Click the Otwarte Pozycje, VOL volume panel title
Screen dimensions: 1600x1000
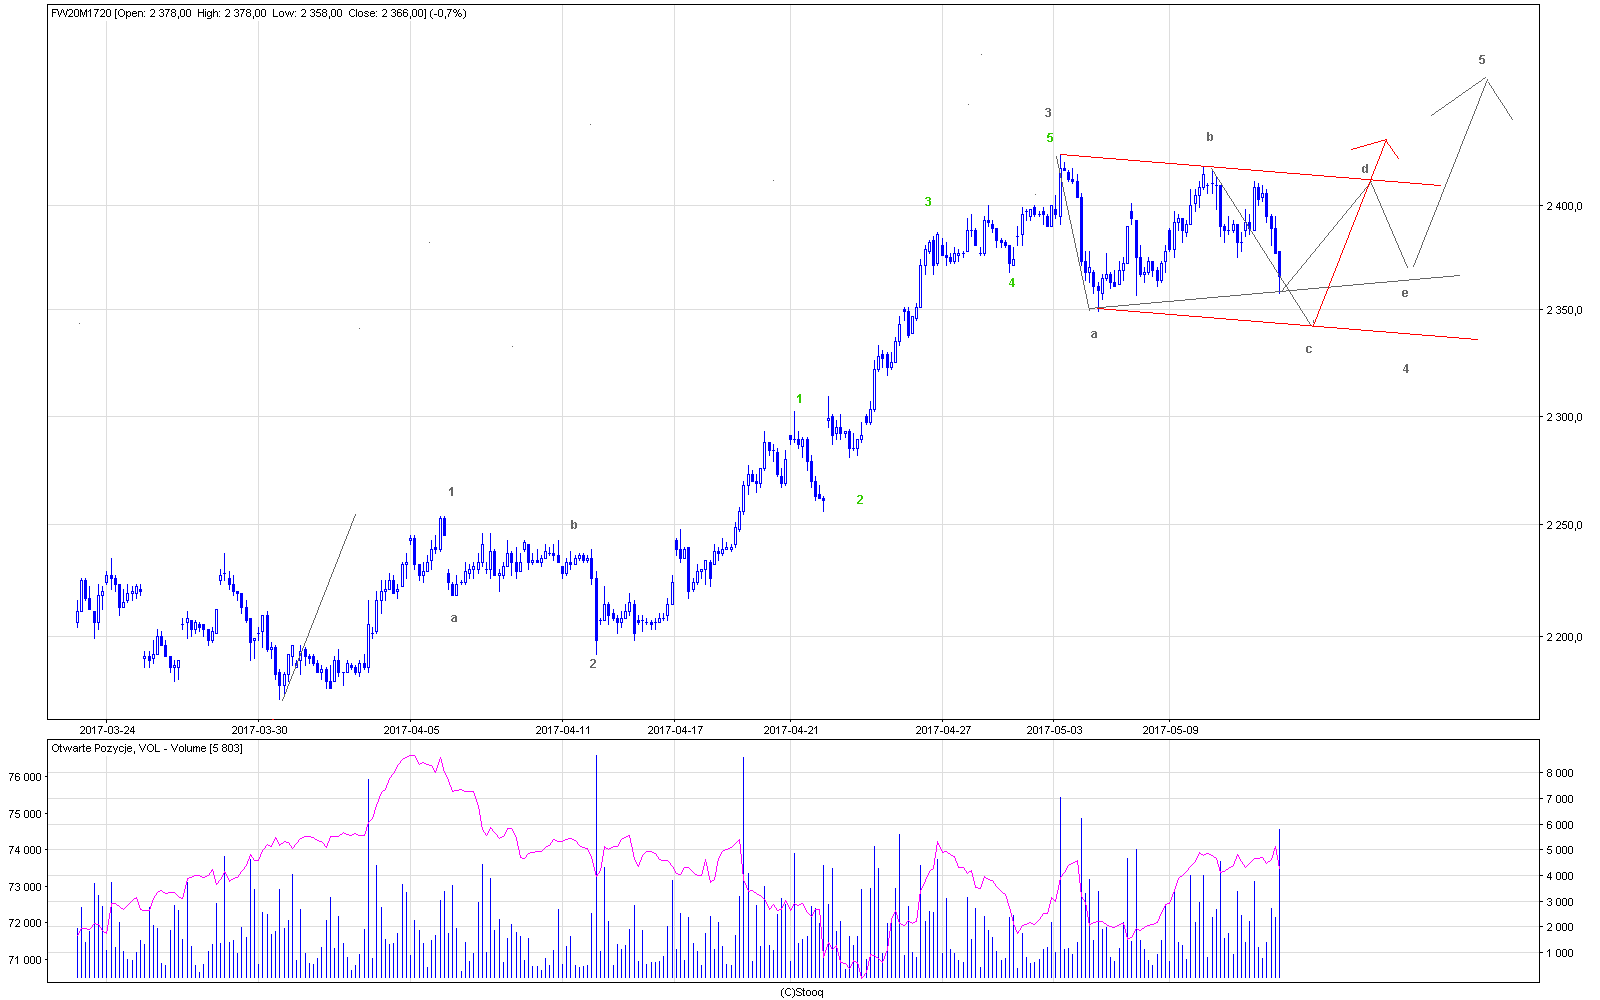click(x=146, y=748)
